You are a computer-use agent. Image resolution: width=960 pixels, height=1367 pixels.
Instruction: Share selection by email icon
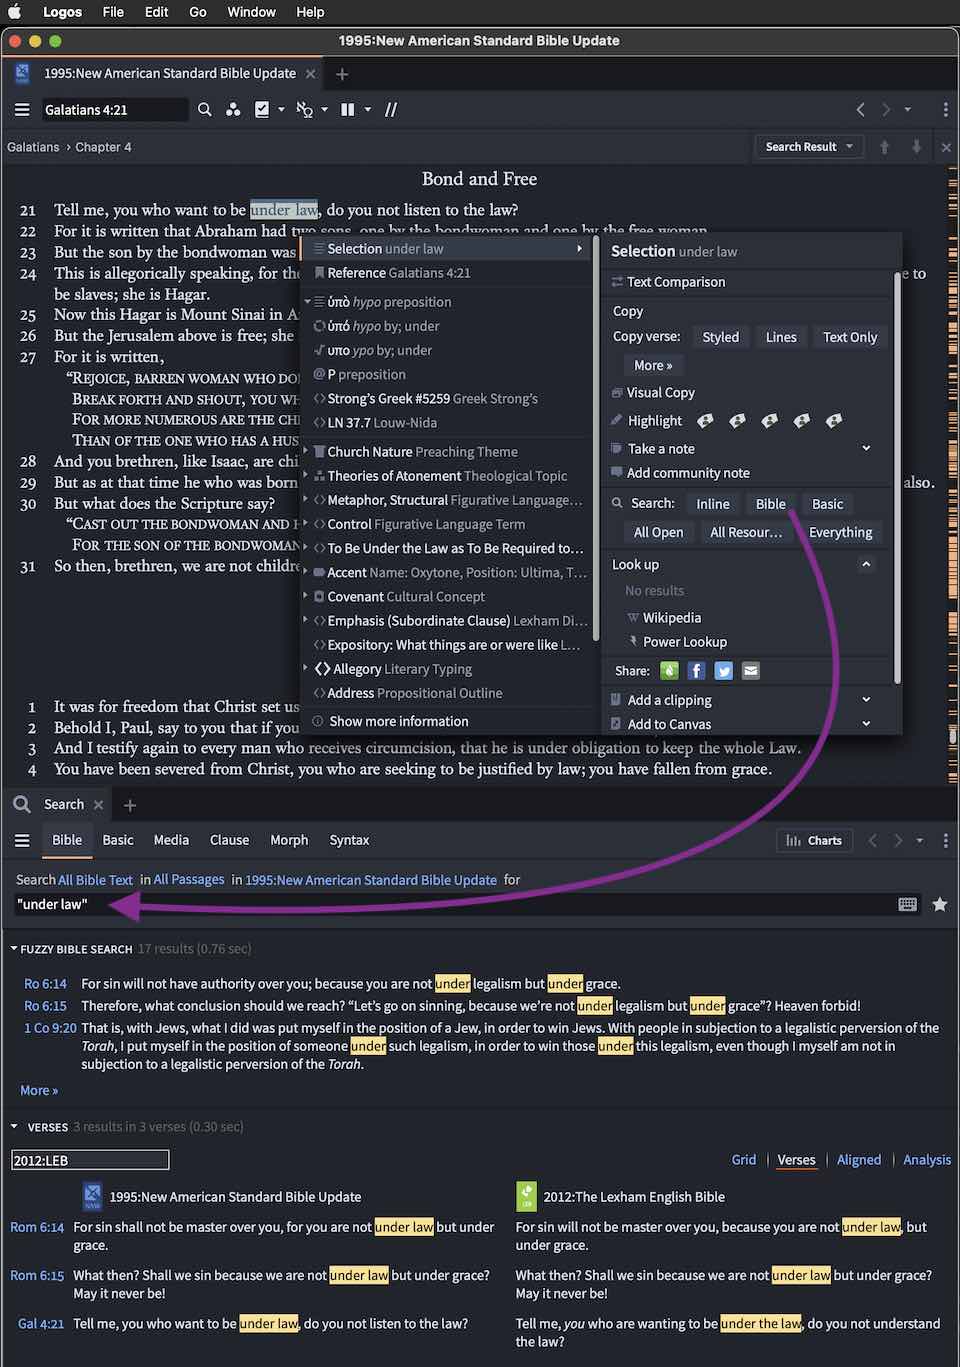pos(751,671)
